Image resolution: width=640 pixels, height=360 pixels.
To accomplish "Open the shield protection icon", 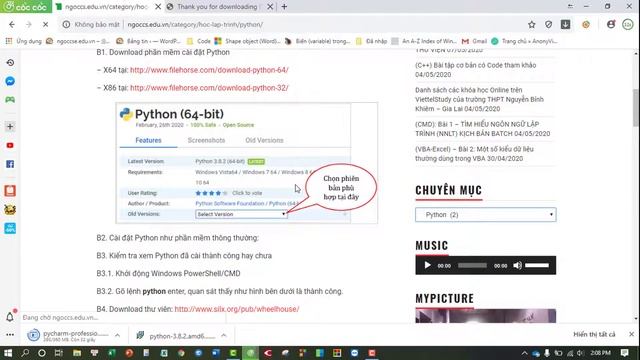I will pos(549,24).
